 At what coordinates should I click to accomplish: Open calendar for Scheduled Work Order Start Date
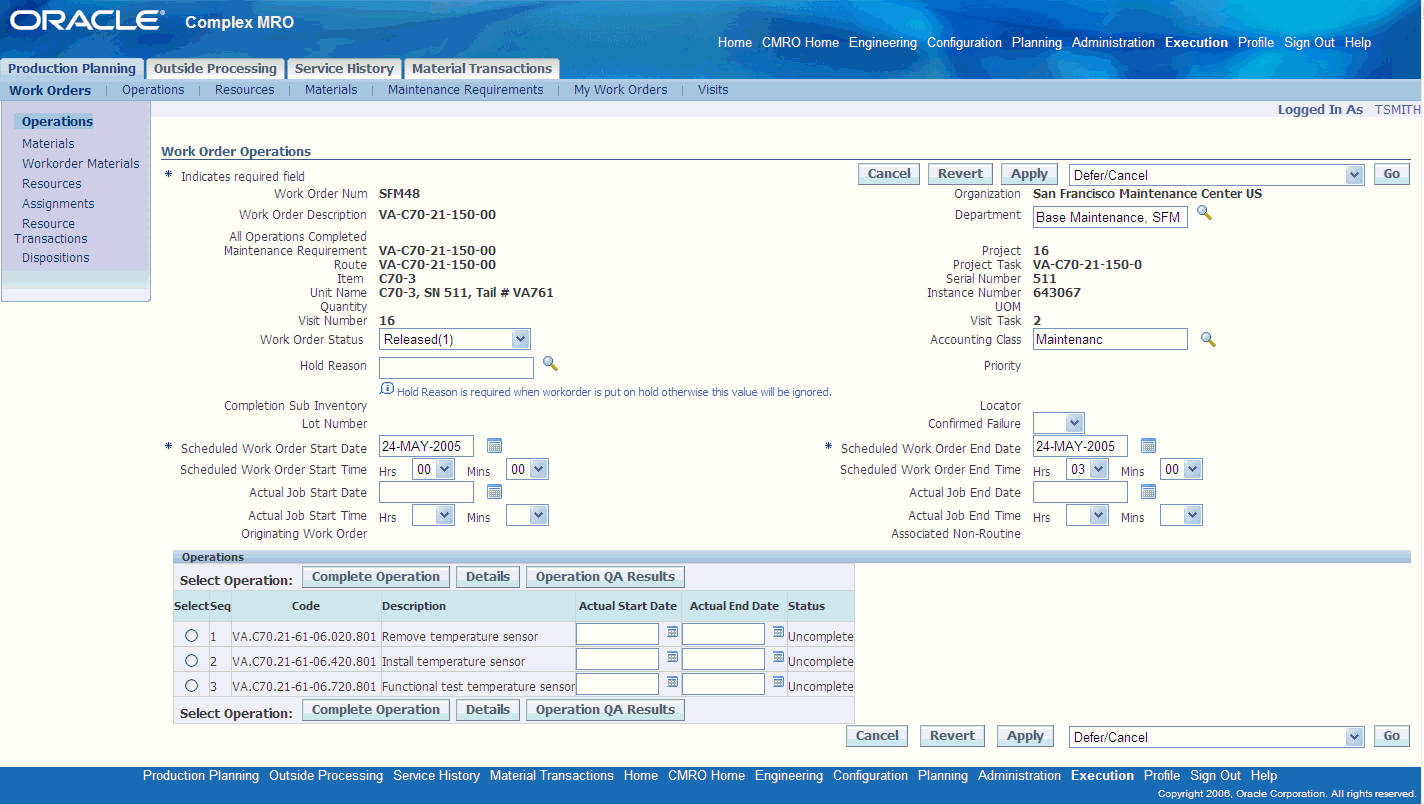494,446
